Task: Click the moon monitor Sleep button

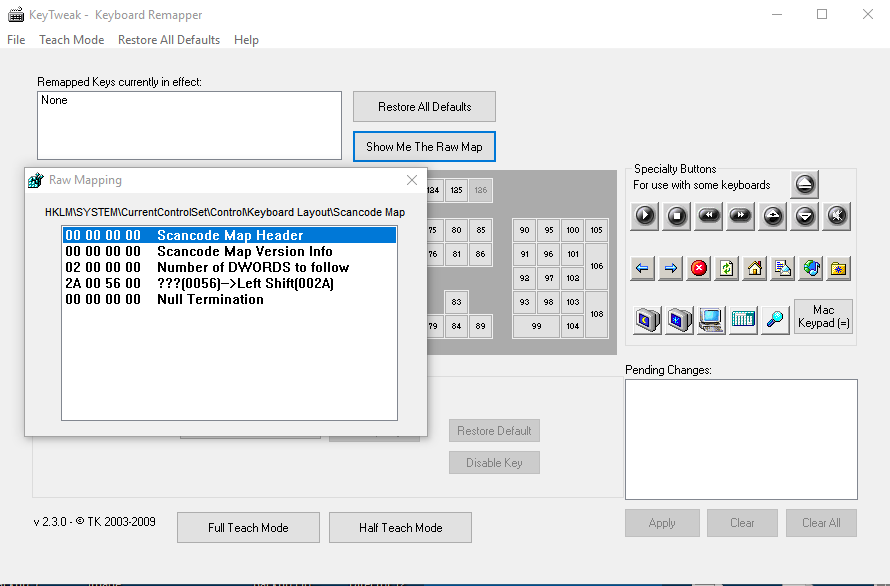Action: tap(648, 320)
